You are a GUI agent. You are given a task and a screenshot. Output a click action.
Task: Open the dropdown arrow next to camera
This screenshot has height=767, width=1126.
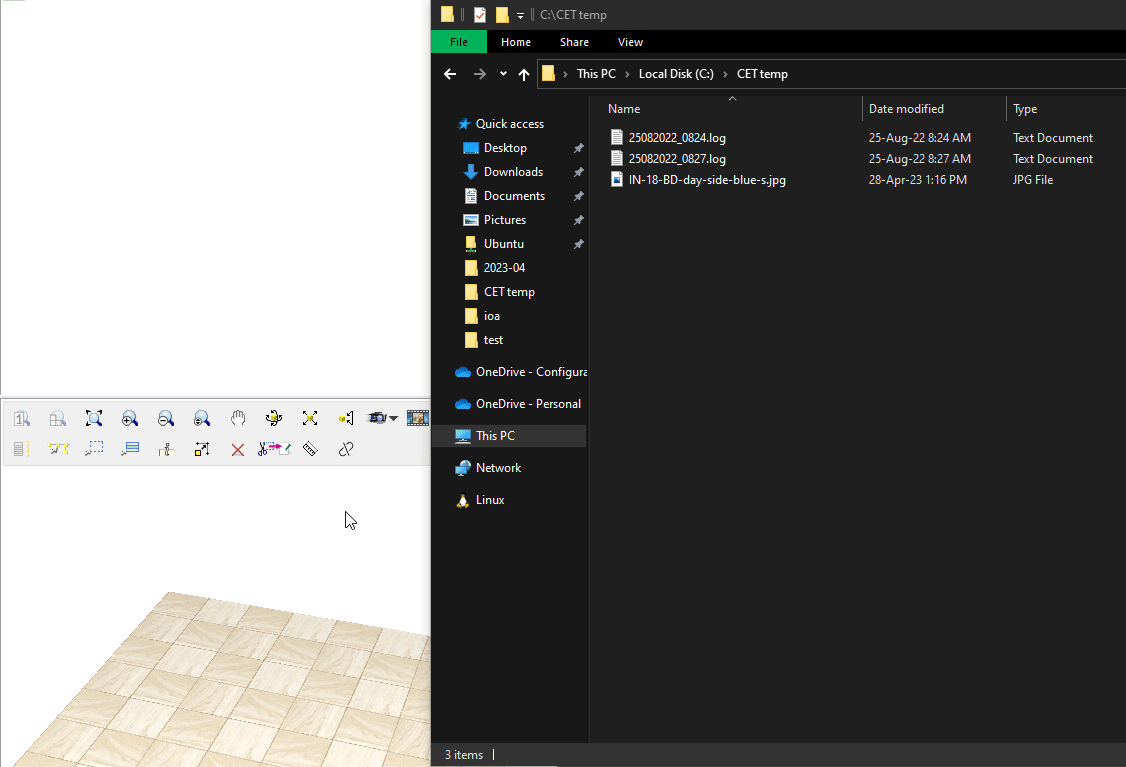[x=394, y=419]
